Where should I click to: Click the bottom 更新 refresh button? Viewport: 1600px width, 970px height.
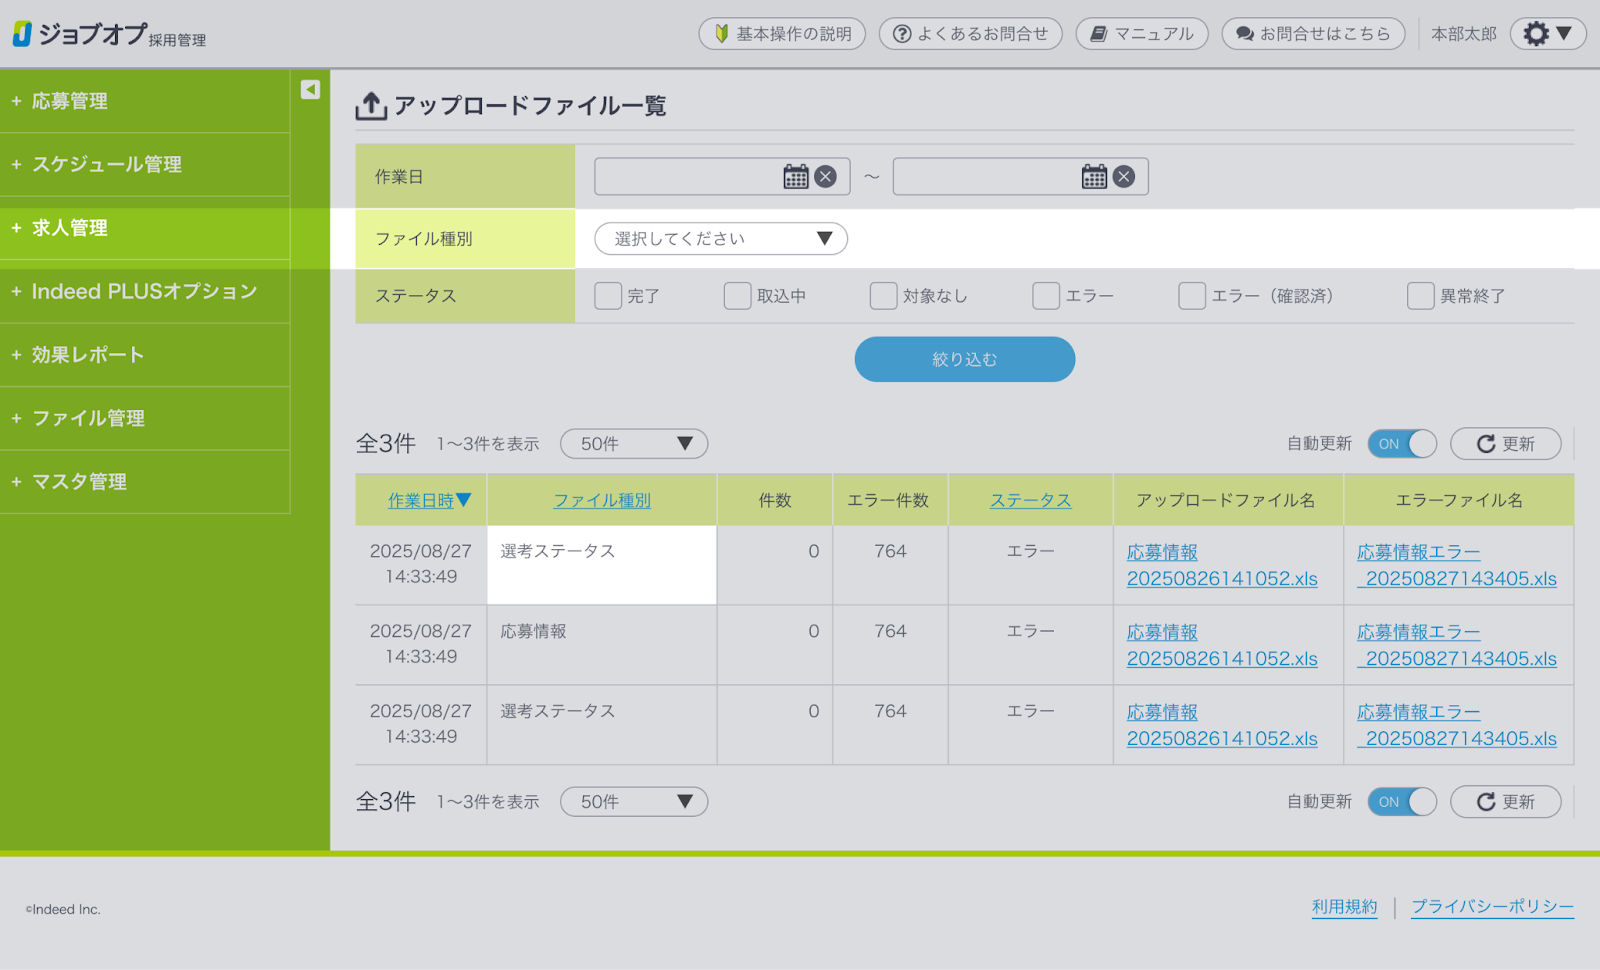pyautogui.click(x=1505, y=802)
